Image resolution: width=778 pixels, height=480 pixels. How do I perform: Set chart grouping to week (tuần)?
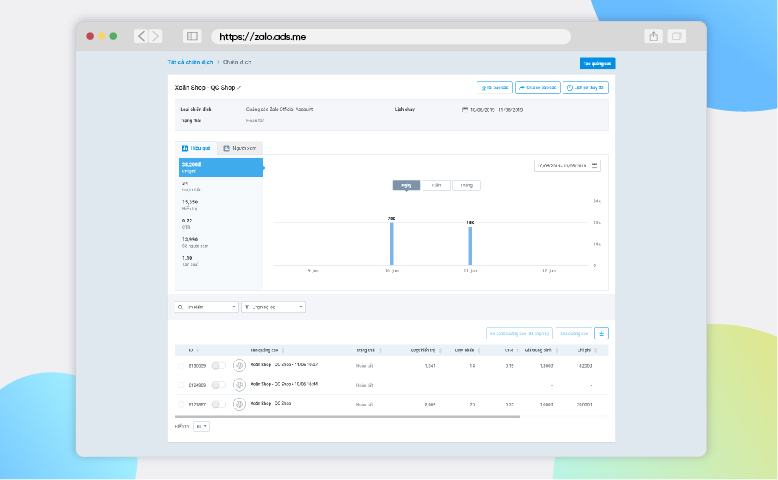436,185
